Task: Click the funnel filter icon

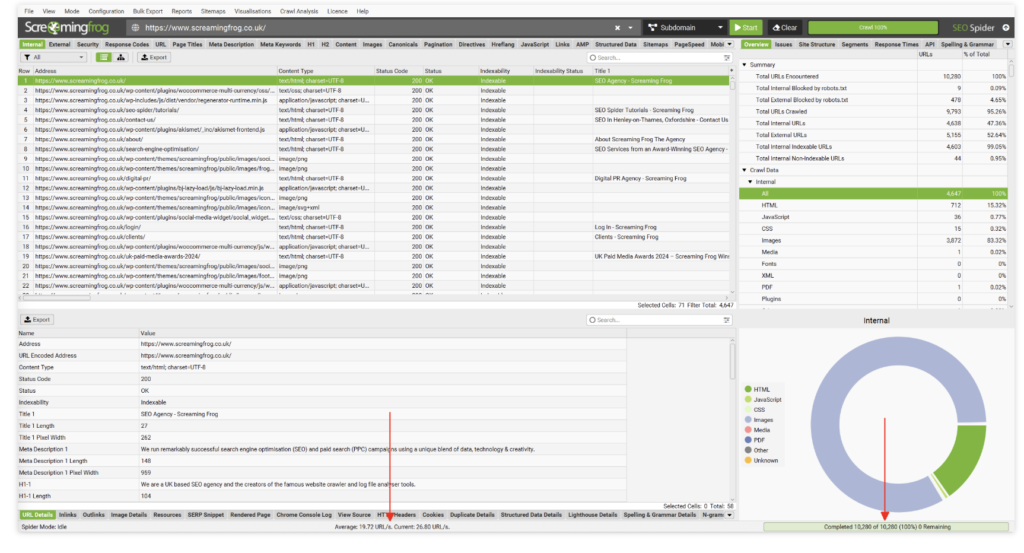Action: [27, 57]
